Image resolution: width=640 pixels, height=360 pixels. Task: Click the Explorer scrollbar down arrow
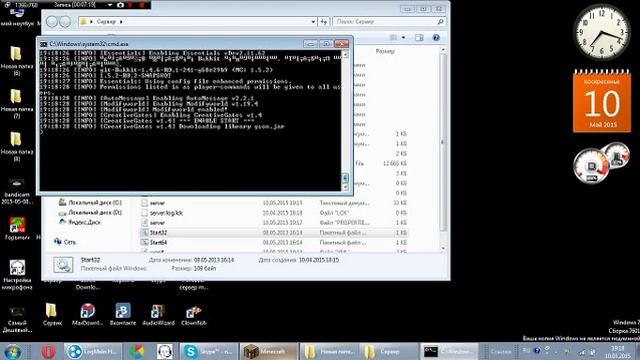point(443,248)
